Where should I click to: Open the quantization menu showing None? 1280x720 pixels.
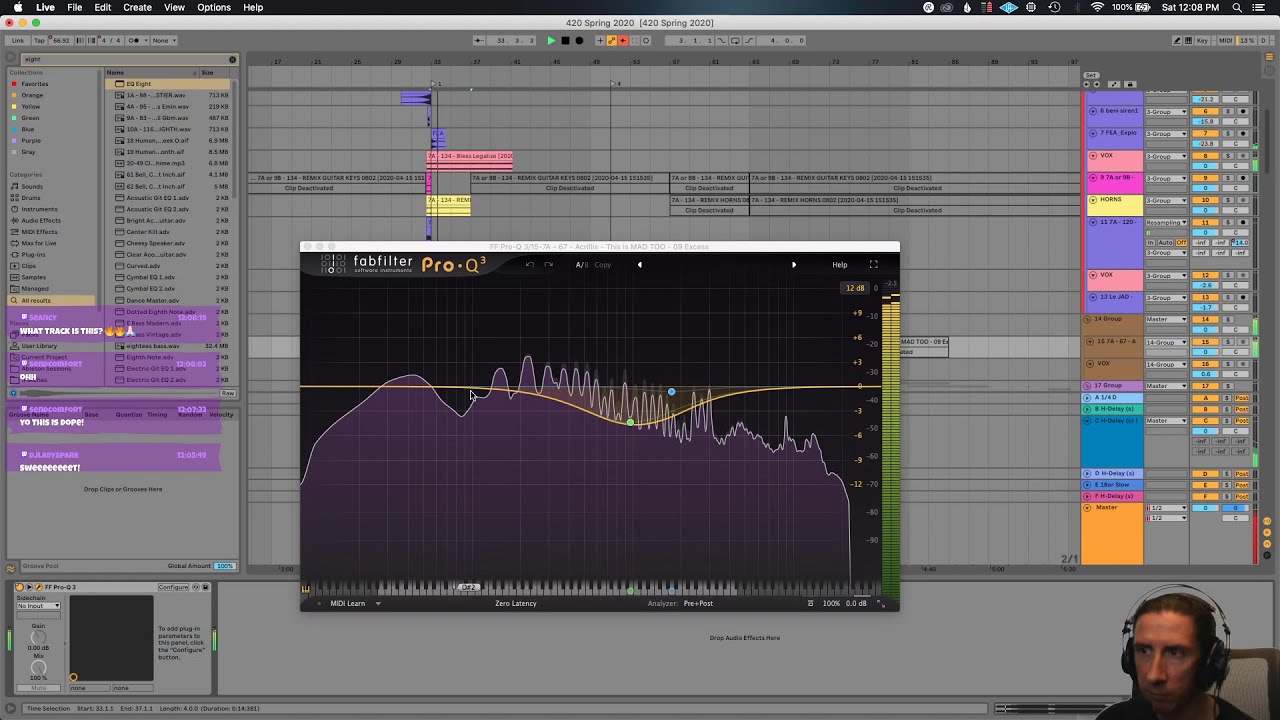[x=164, y=41]
